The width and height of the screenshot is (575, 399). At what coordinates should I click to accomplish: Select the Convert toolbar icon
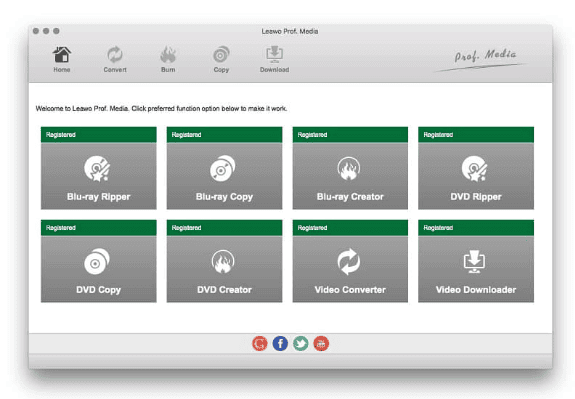[115, 59]
